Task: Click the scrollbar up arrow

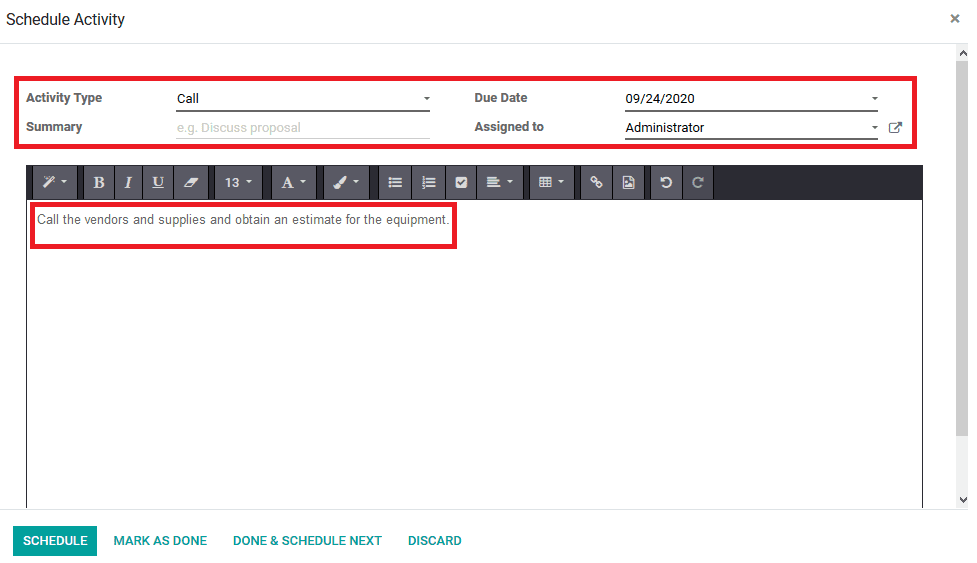Action: tap(963, 54)
